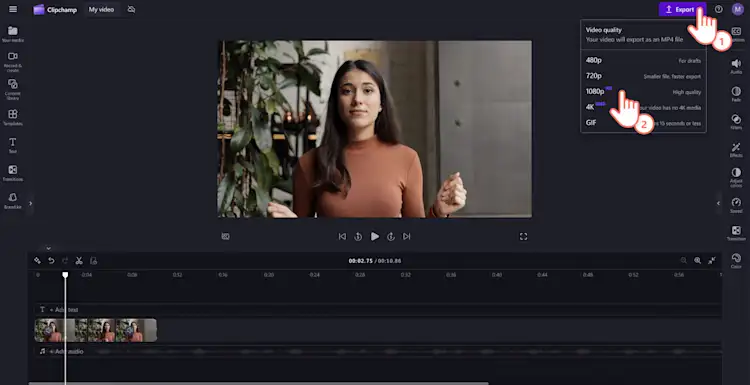Viewport: 750px width, 385px height.
Task: Click the video preview canvas
Action: click(375, 129)
